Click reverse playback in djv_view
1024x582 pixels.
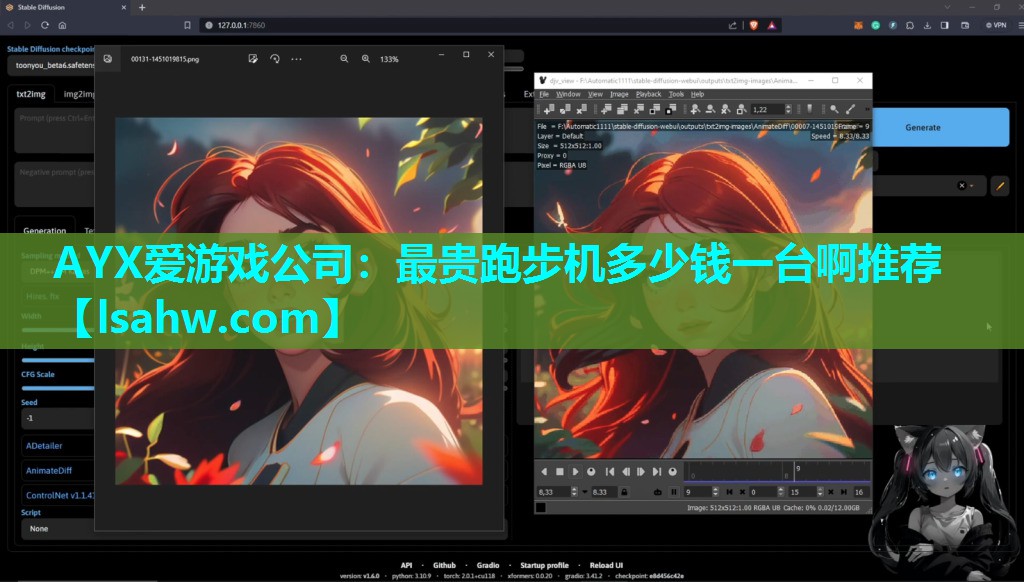544,472
